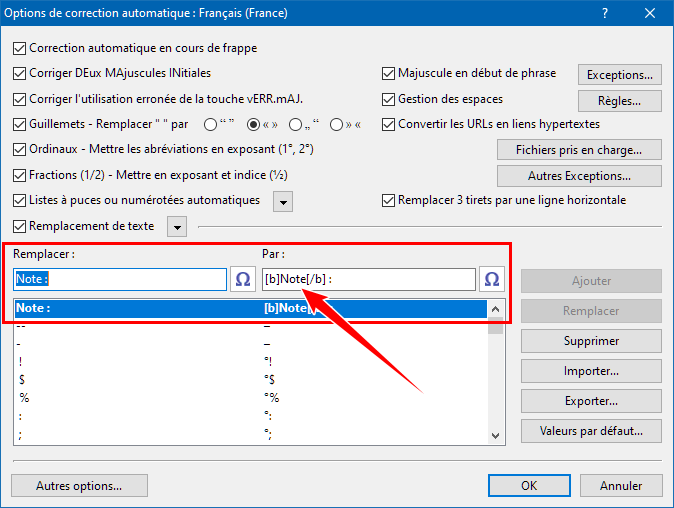Image resolution: width=674 pixels, height=508 pixels.
Task: Expand the Listes à puces dropdown arrow
Action: (x=283, y=201)
